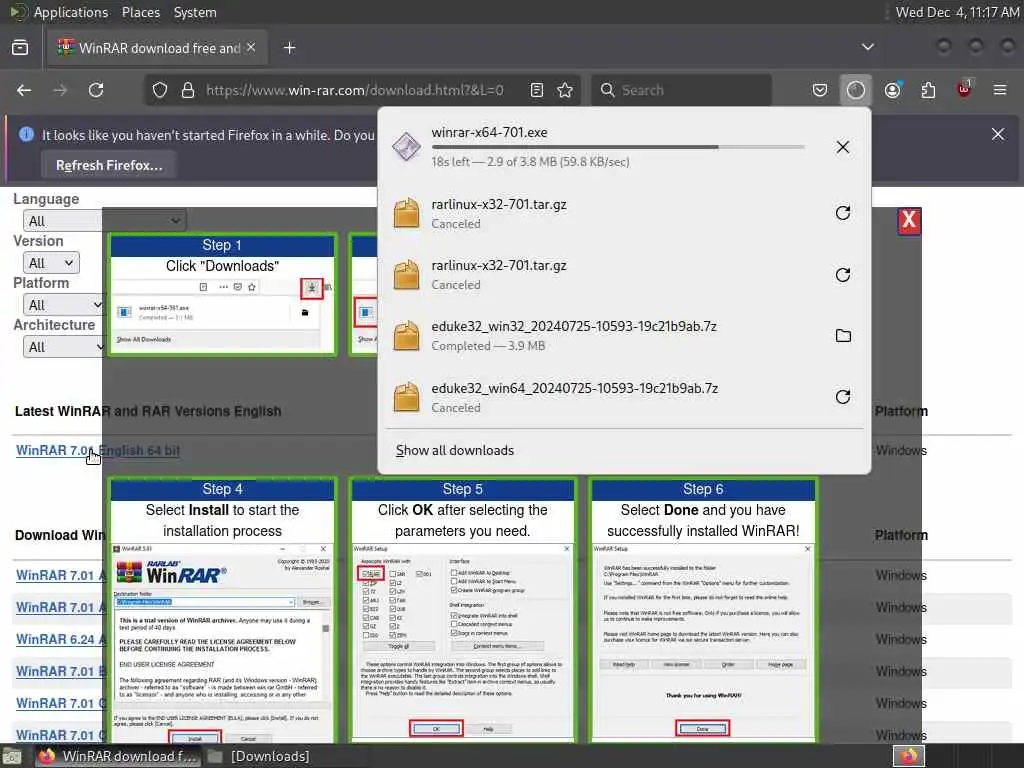The height and width of the screenshot is (768, 1024).
Task: Select winrar-x64-701.exe download entry
Action: click(624, 147)
